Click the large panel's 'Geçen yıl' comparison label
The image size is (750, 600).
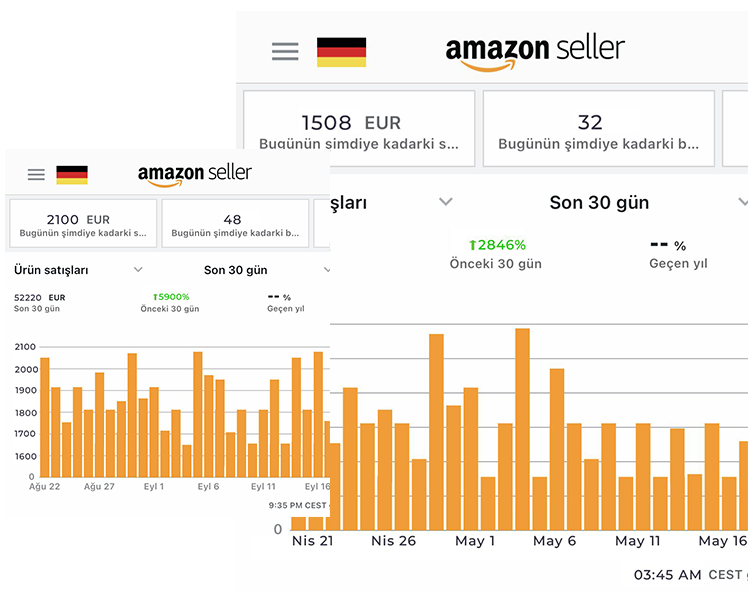click(679, 264)
